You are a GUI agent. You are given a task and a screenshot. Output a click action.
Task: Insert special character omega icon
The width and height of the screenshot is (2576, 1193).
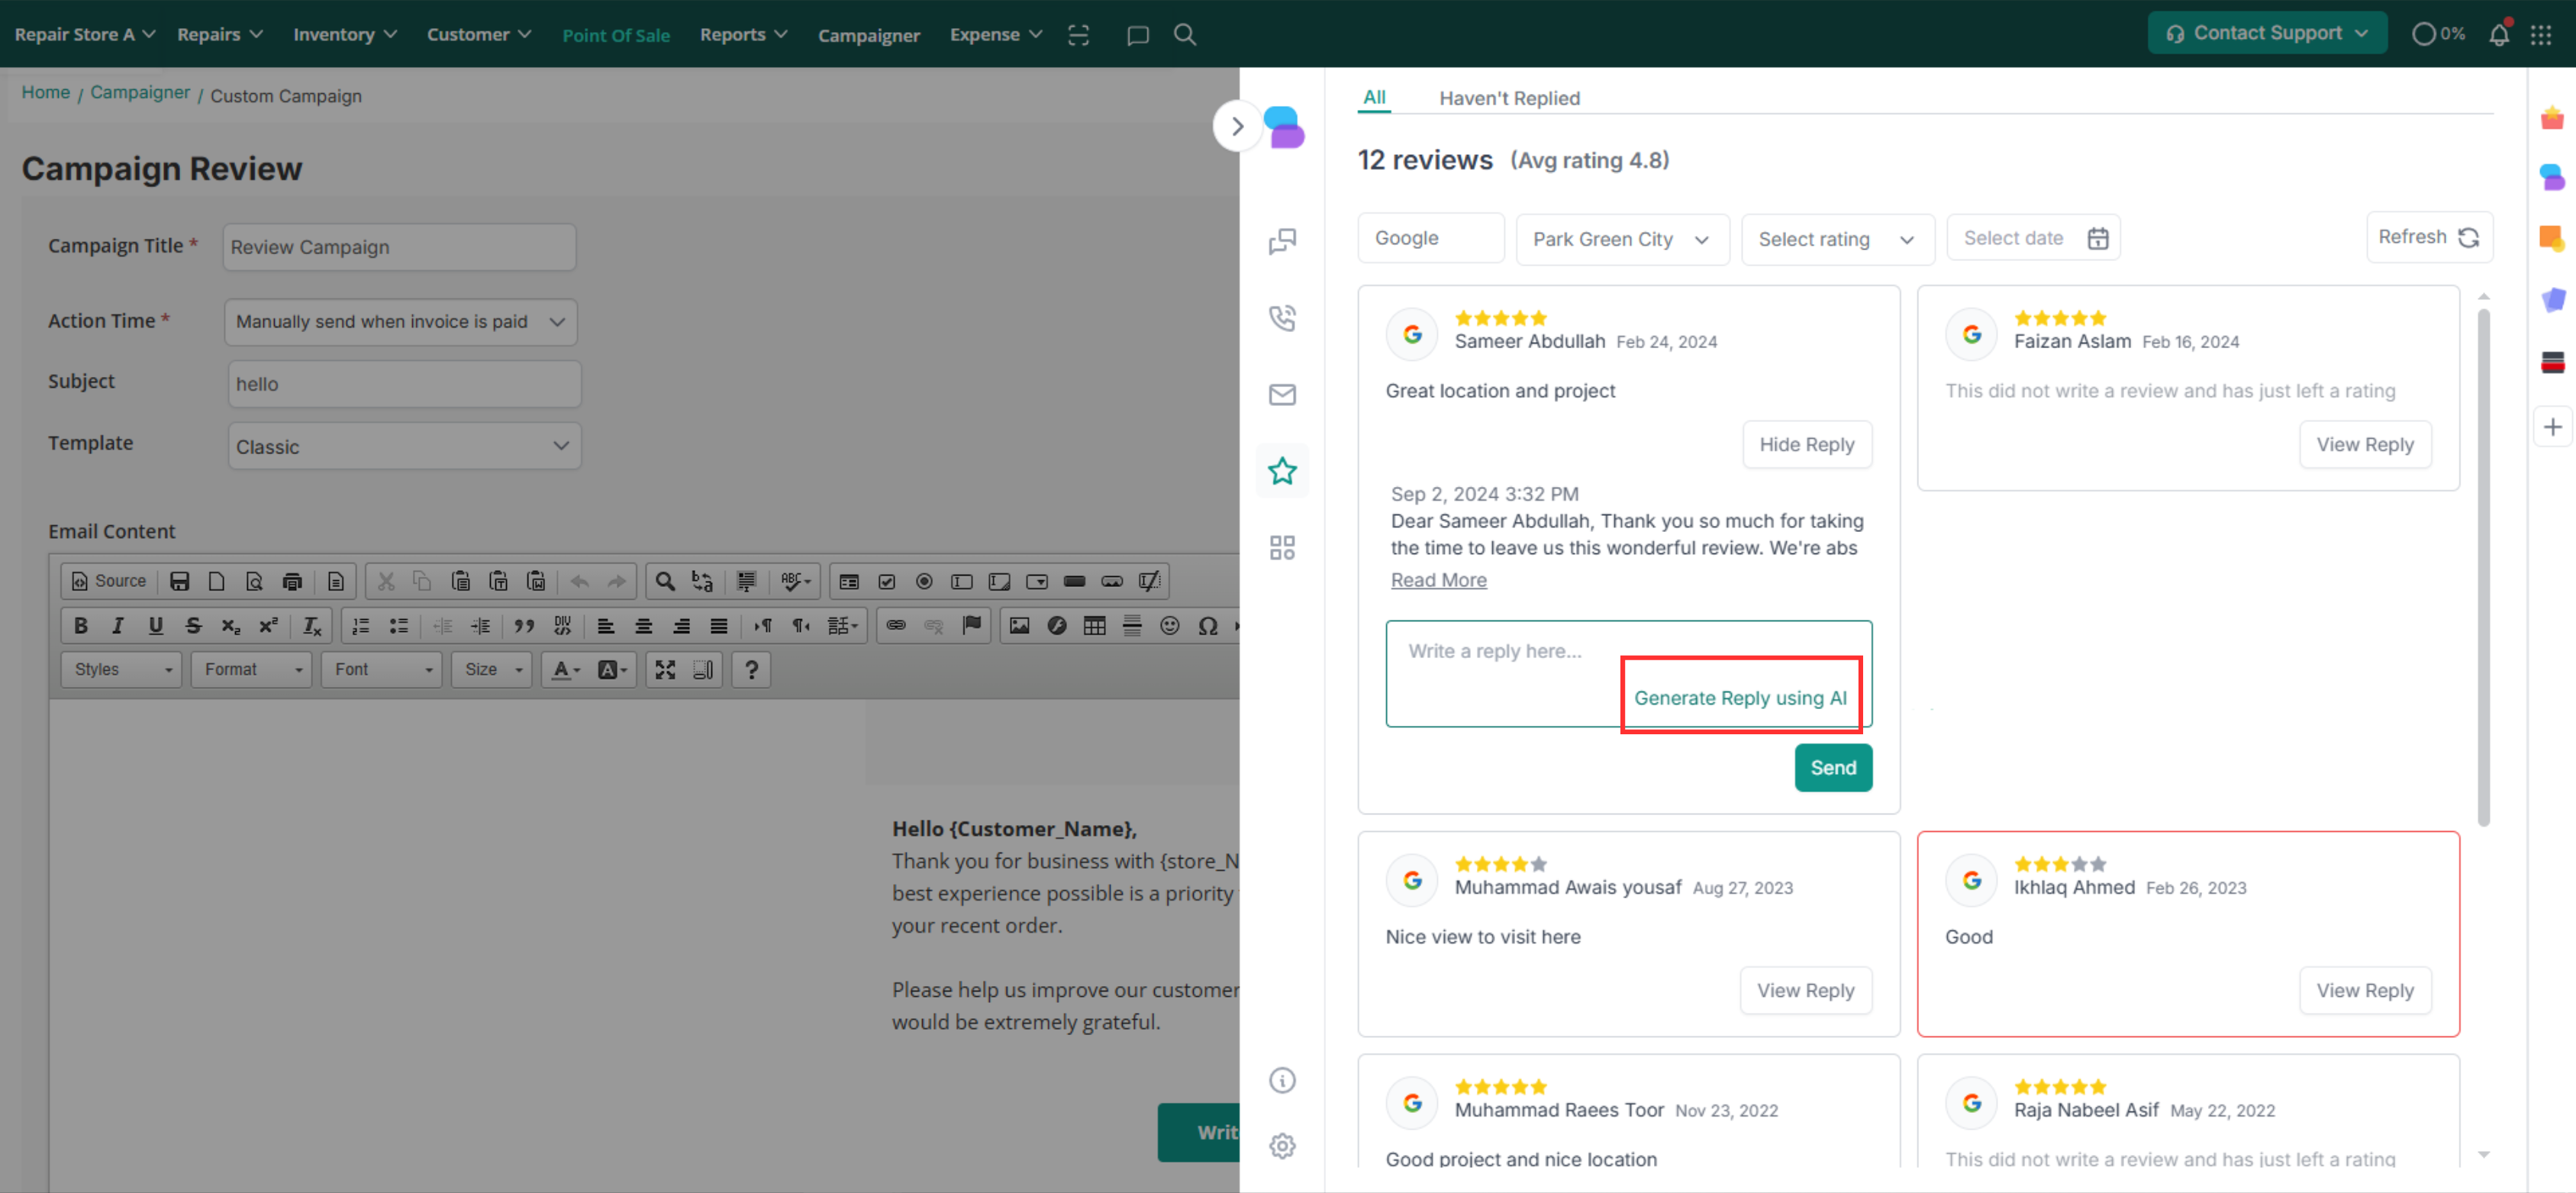pos(1208,626)
